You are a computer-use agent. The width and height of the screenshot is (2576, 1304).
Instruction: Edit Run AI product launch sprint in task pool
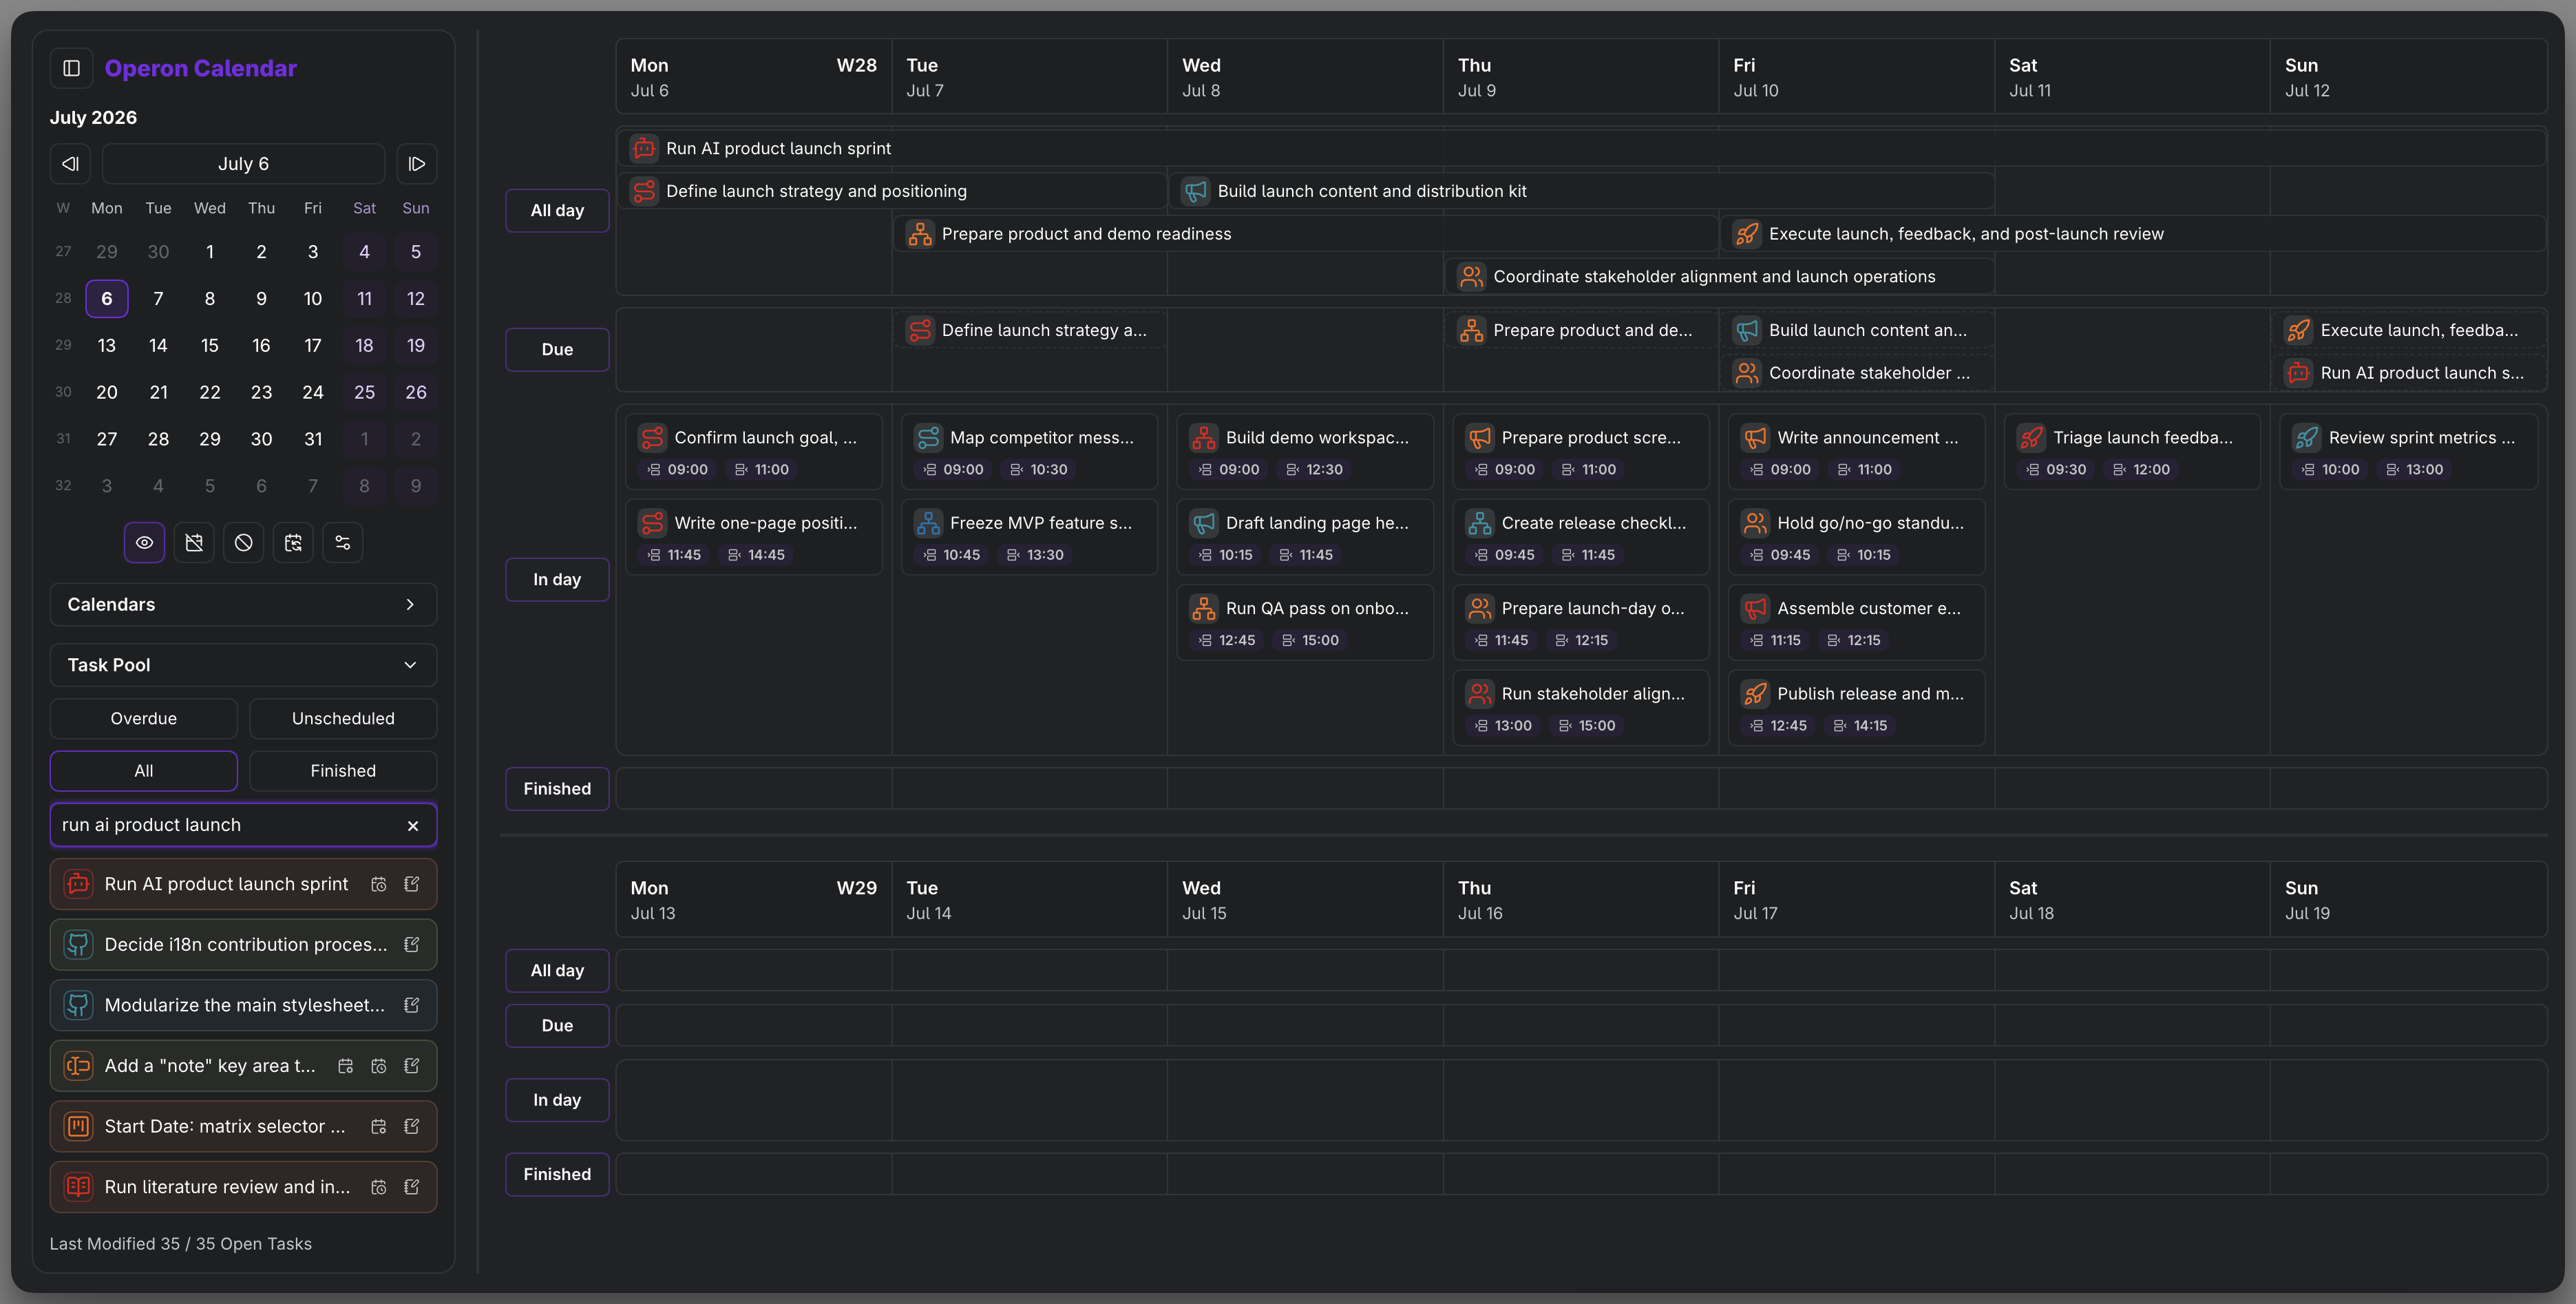(411, 884)
